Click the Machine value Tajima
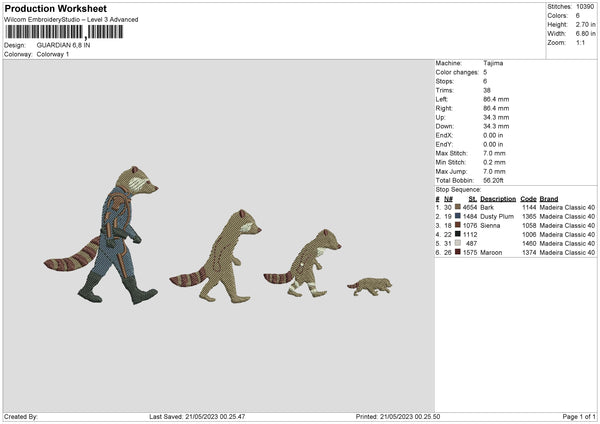The height and width of the screenshot is (424, 600). pyautogui.click(x=493, y=63)
